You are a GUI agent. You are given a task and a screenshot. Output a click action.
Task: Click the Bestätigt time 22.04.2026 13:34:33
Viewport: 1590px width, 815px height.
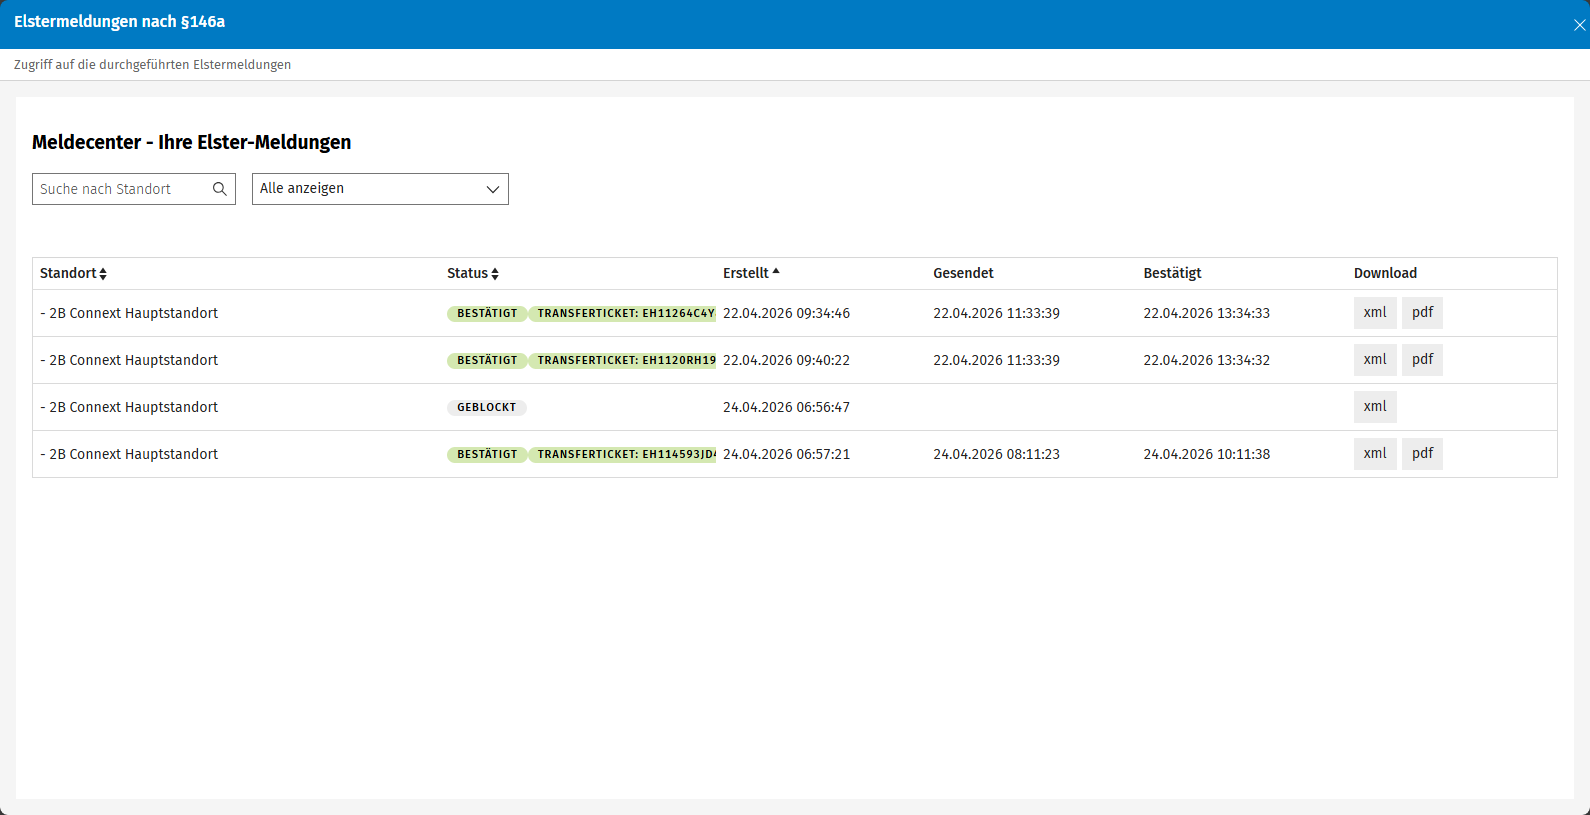click(x=1207, y=313)
